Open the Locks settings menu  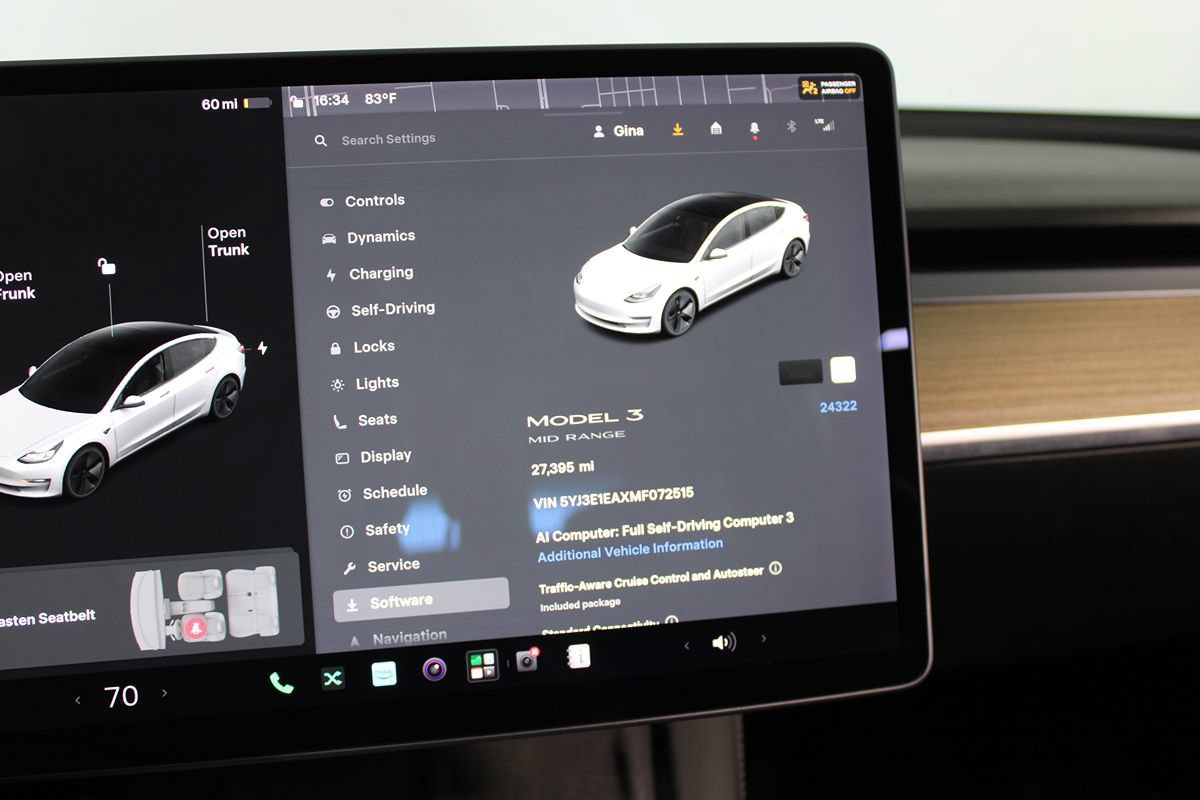click(x=361, y=347)
